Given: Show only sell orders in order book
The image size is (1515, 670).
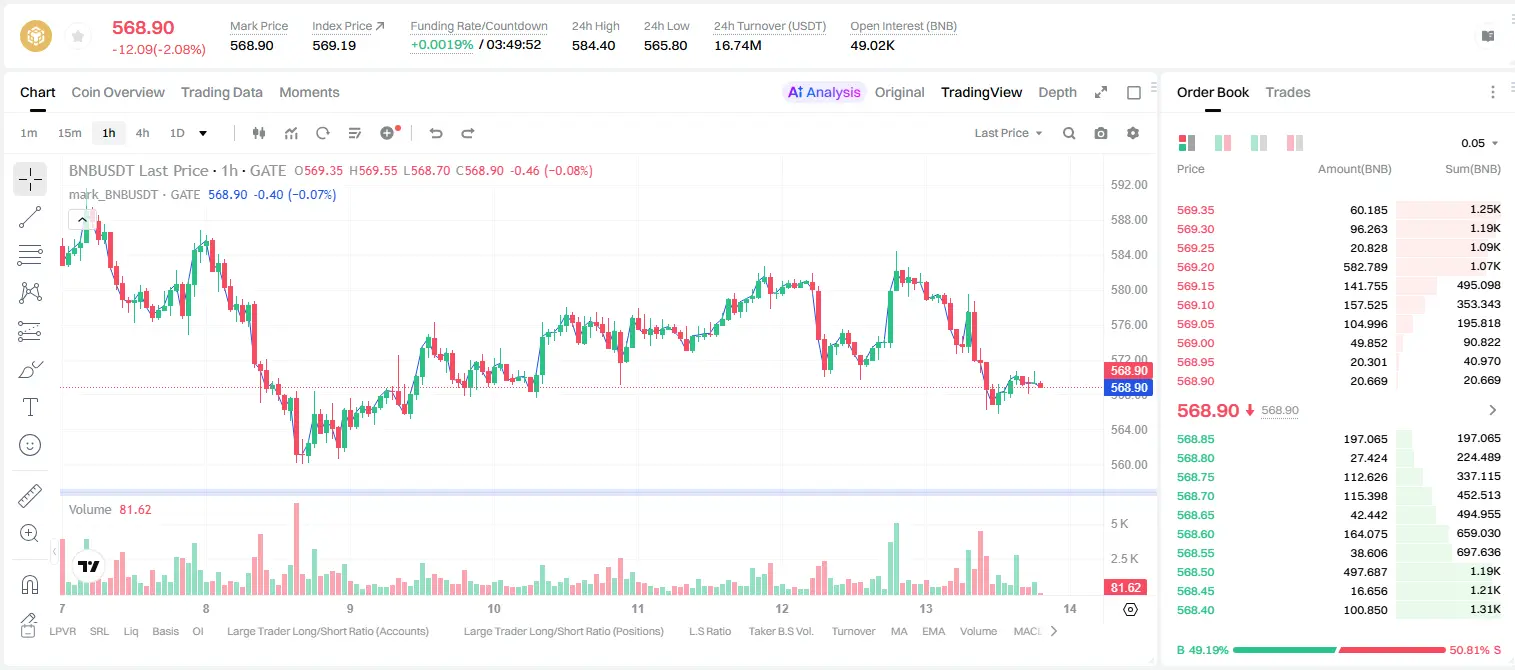Looking at the screenshot, I should pyautogui.click(x=1295, y=143).
